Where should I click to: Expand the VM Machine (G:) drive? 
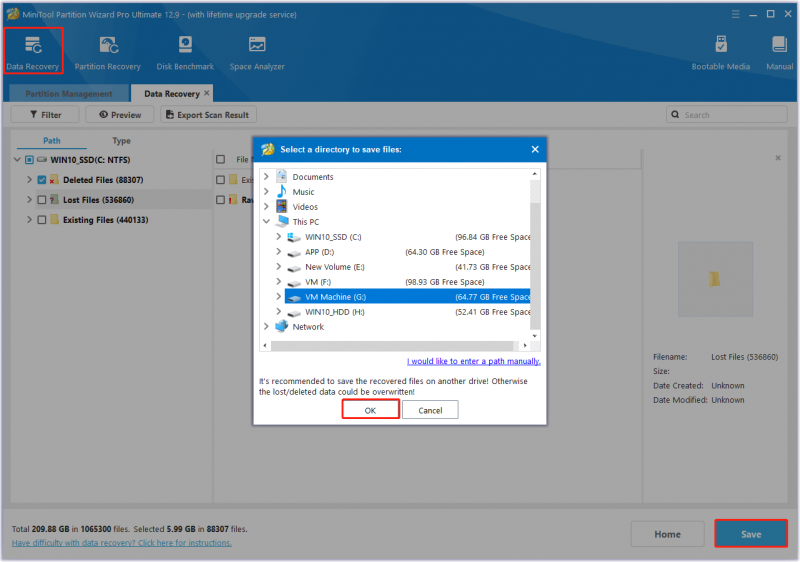(279, 296)
